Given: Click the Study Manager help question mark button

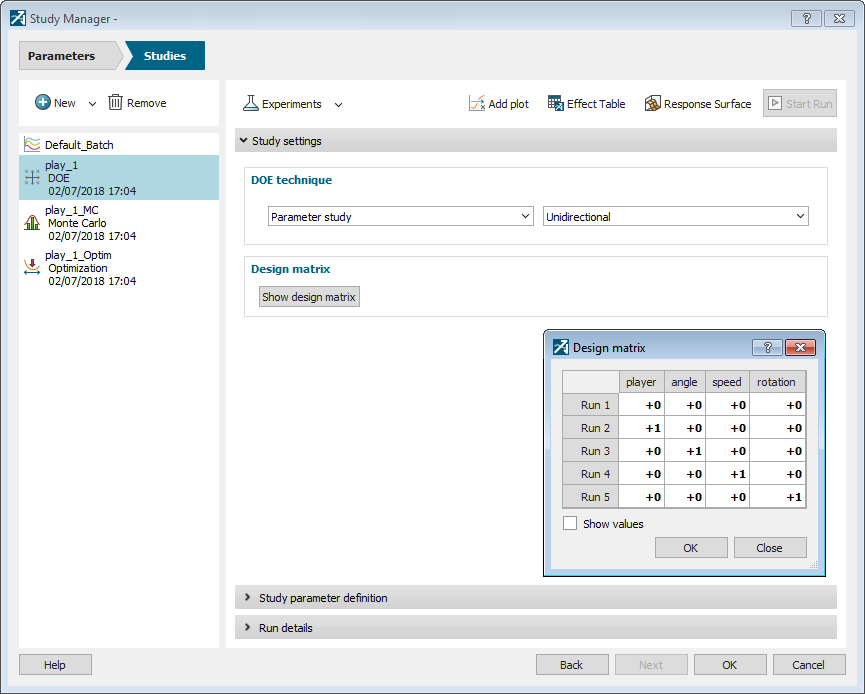Looking at the screenshot, I should click(806, 18).
